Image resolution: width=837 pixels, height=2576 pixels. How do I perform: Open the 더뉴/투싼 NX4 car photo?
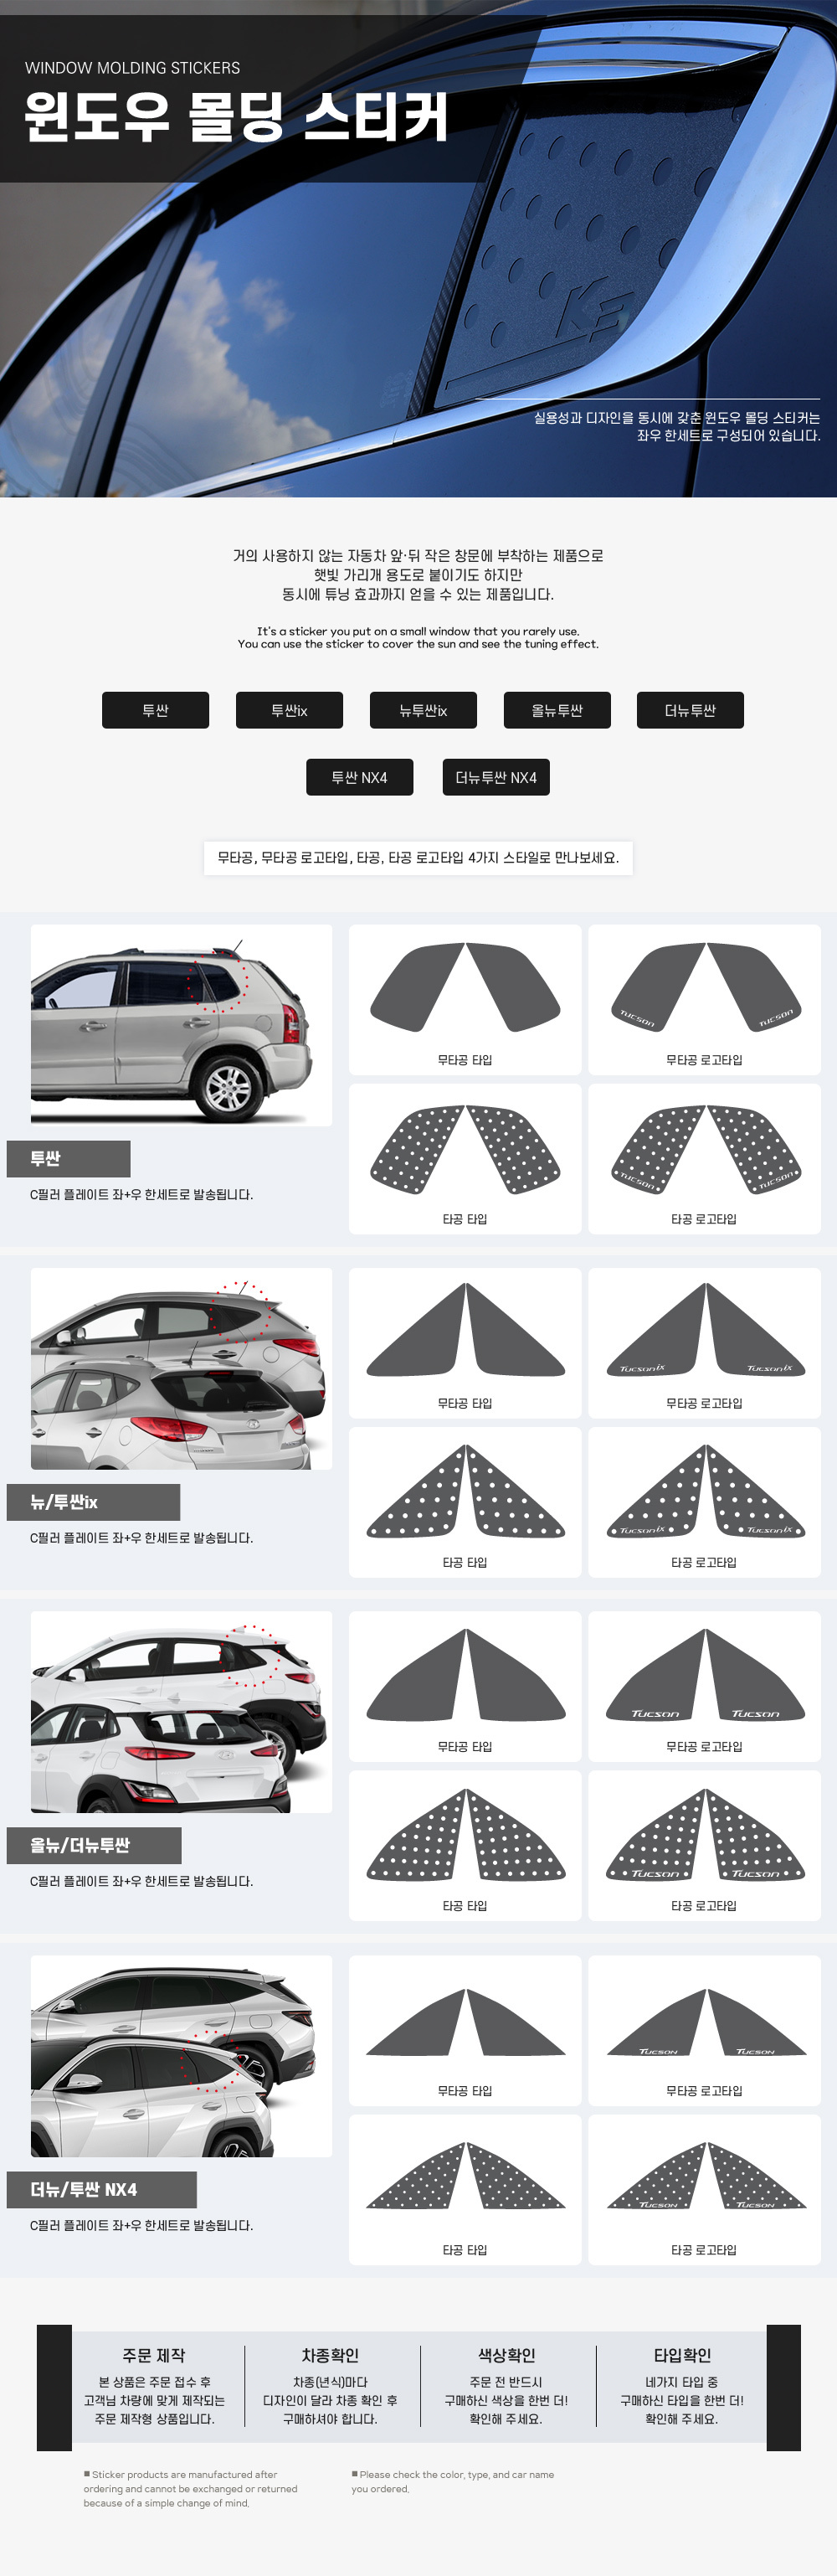click(181, 2056)
